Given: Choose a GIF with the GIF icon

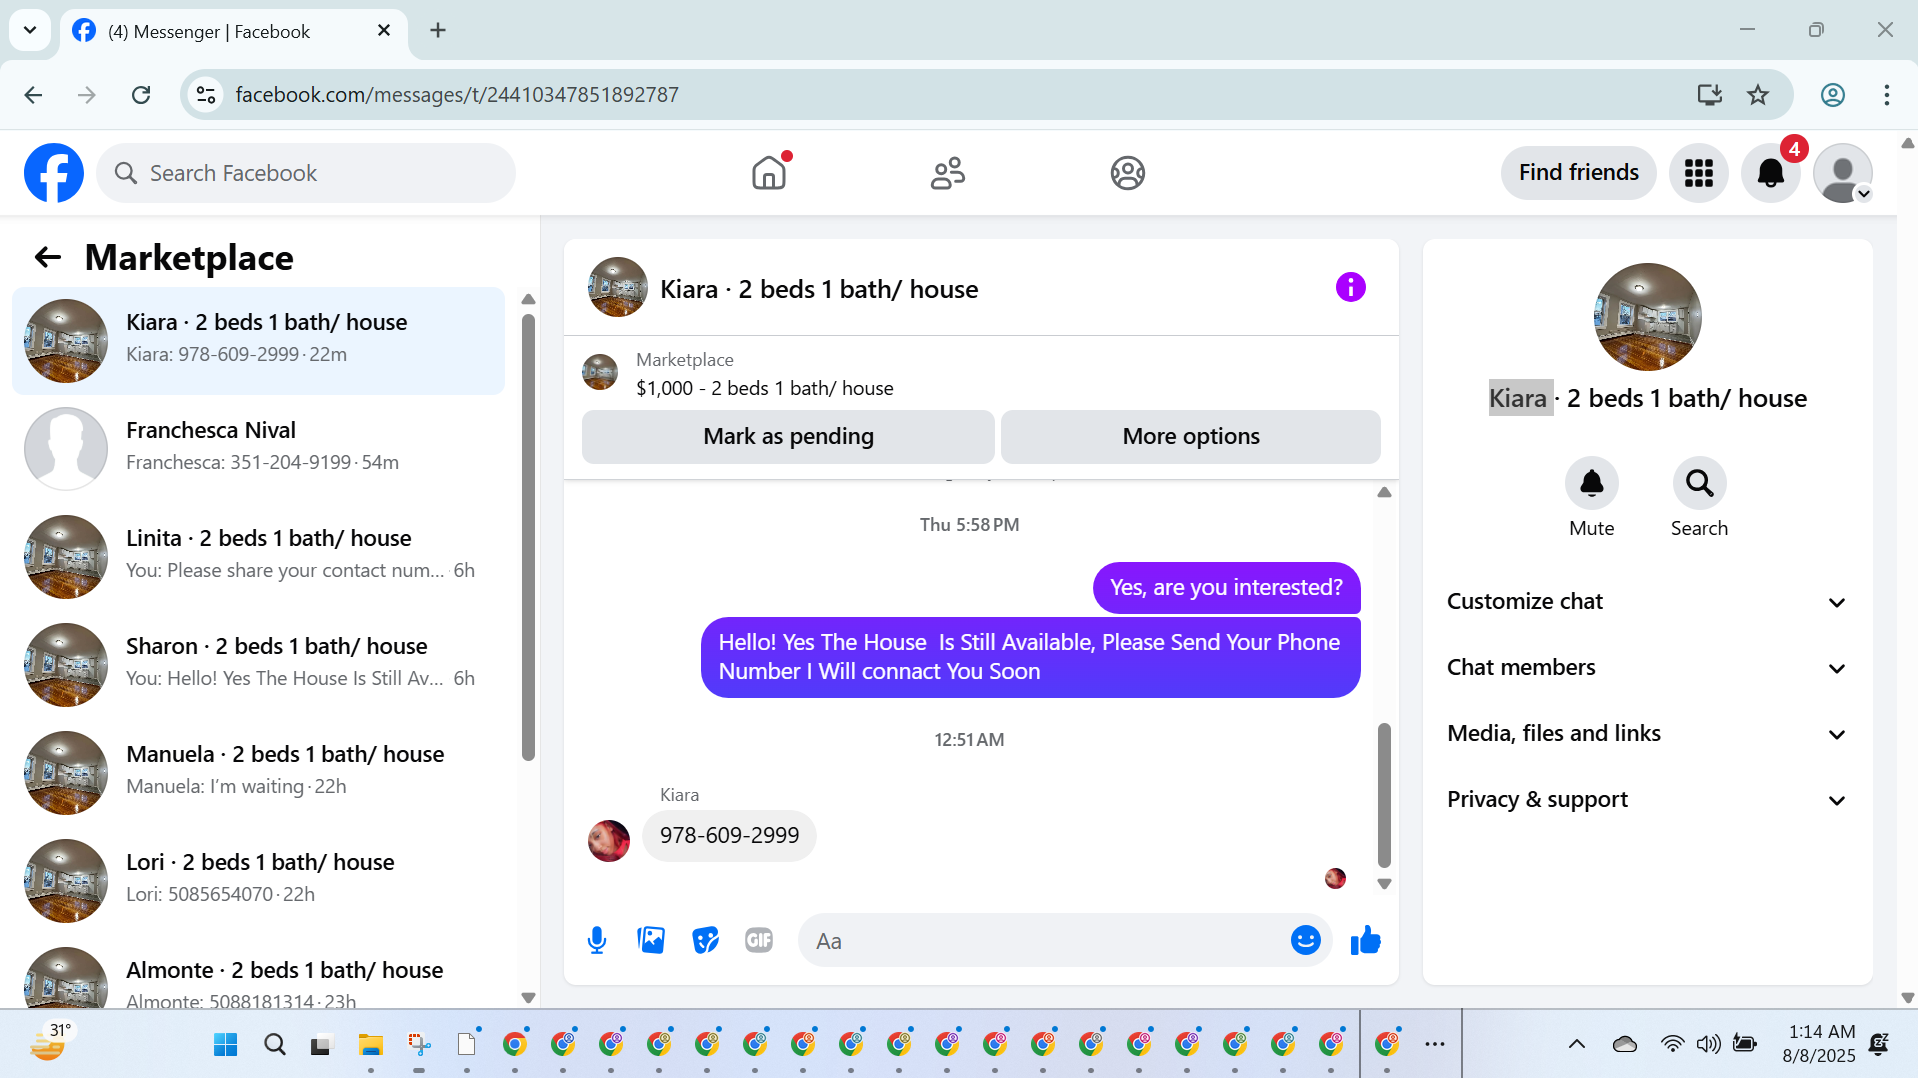Looking at the screenshot, I should pyautogui.click(x=759, y=941).
